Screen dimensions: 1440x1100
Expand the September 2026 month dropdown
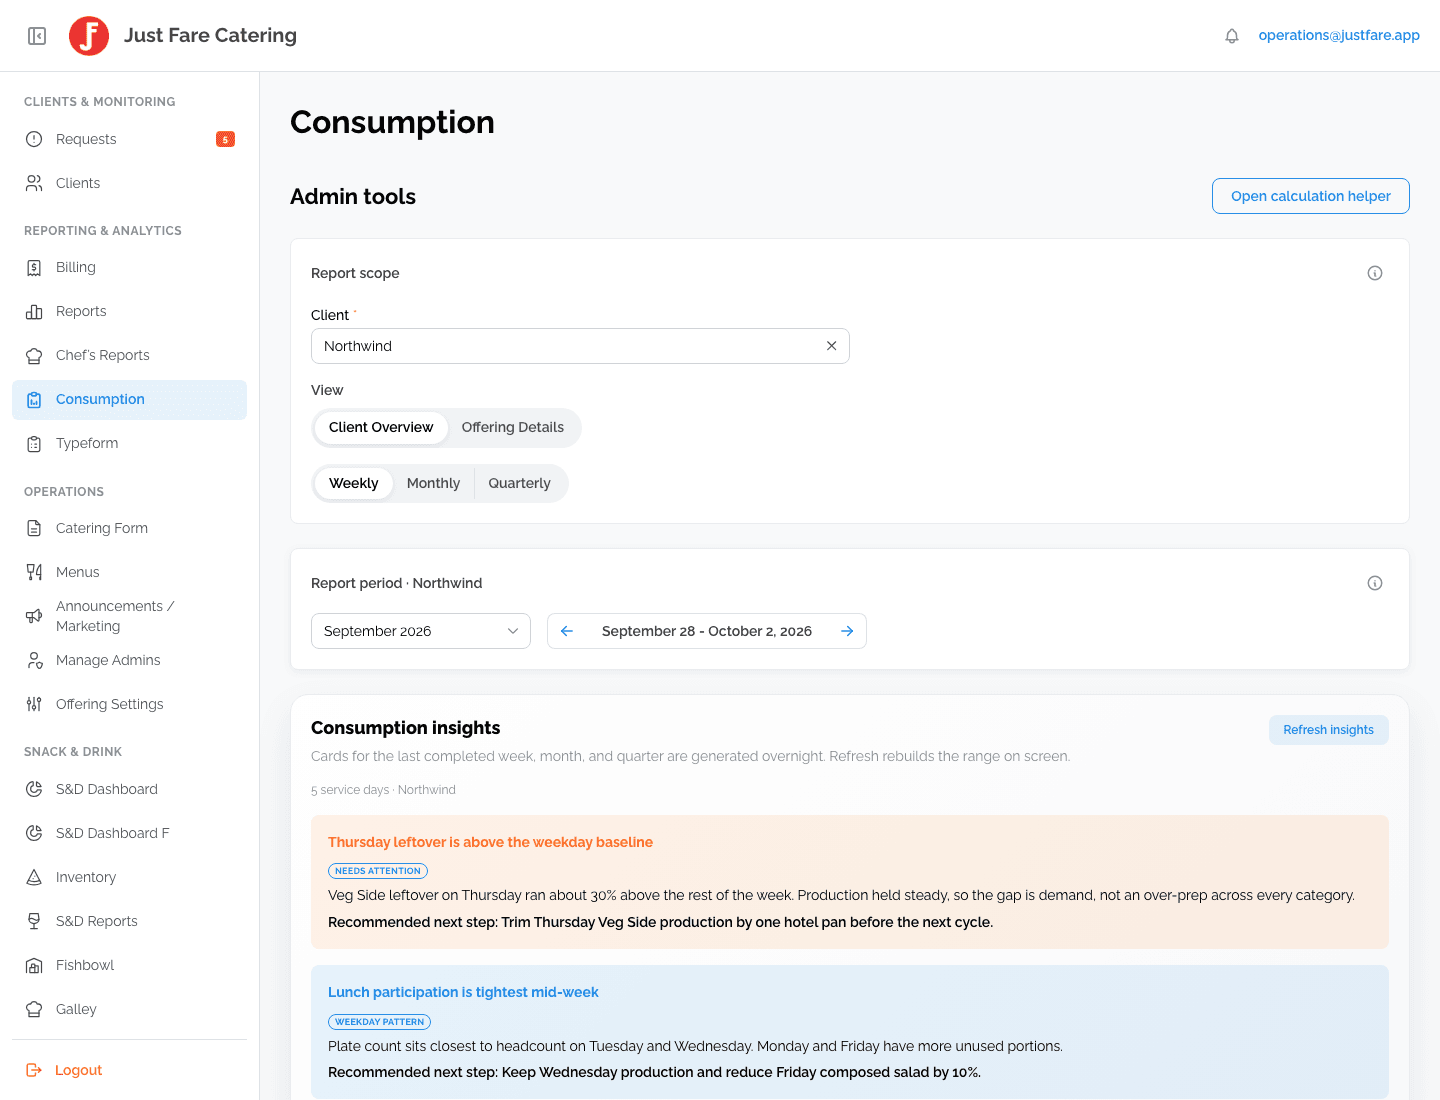[421, 631]
